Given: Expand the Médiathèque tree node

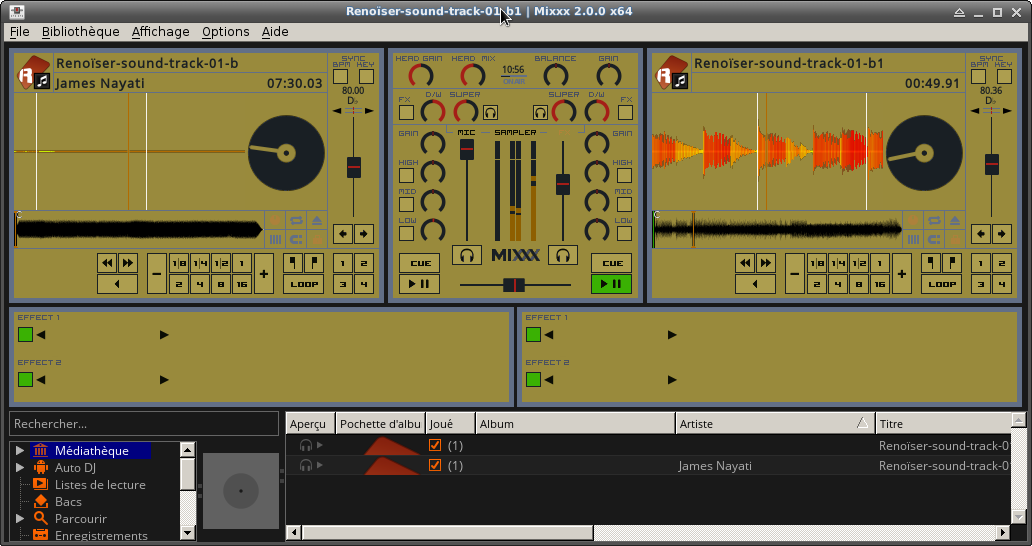Looking at the screenshot, I should (20, 451).
